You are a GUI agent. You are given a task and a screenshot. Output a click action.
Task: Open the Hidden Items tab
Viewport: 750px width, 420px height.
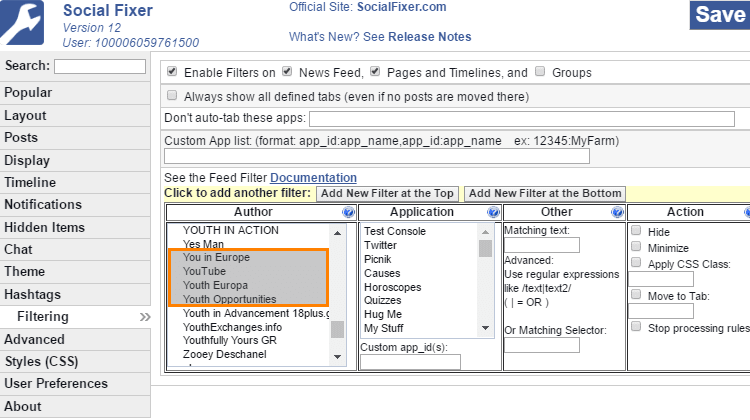75,228
